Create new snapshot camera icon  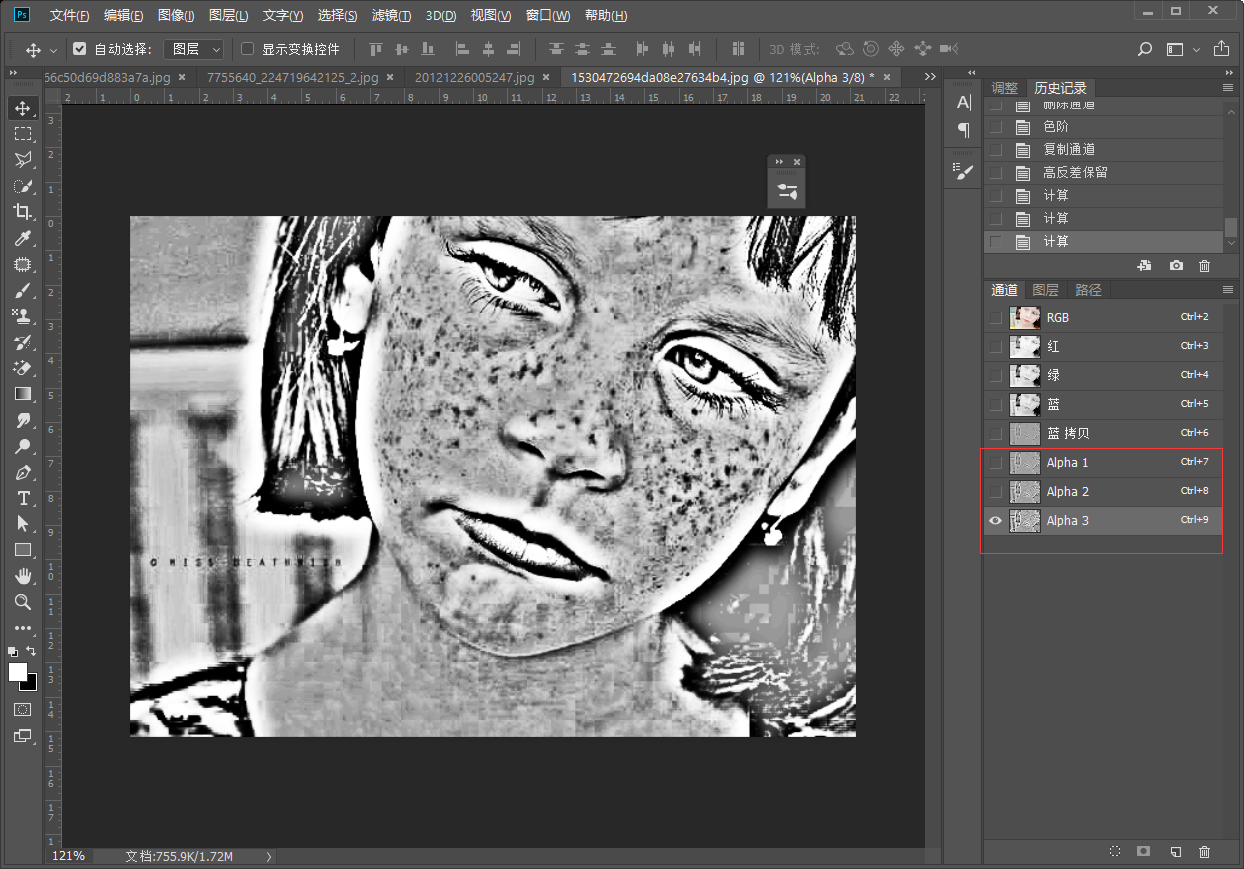1176,266
